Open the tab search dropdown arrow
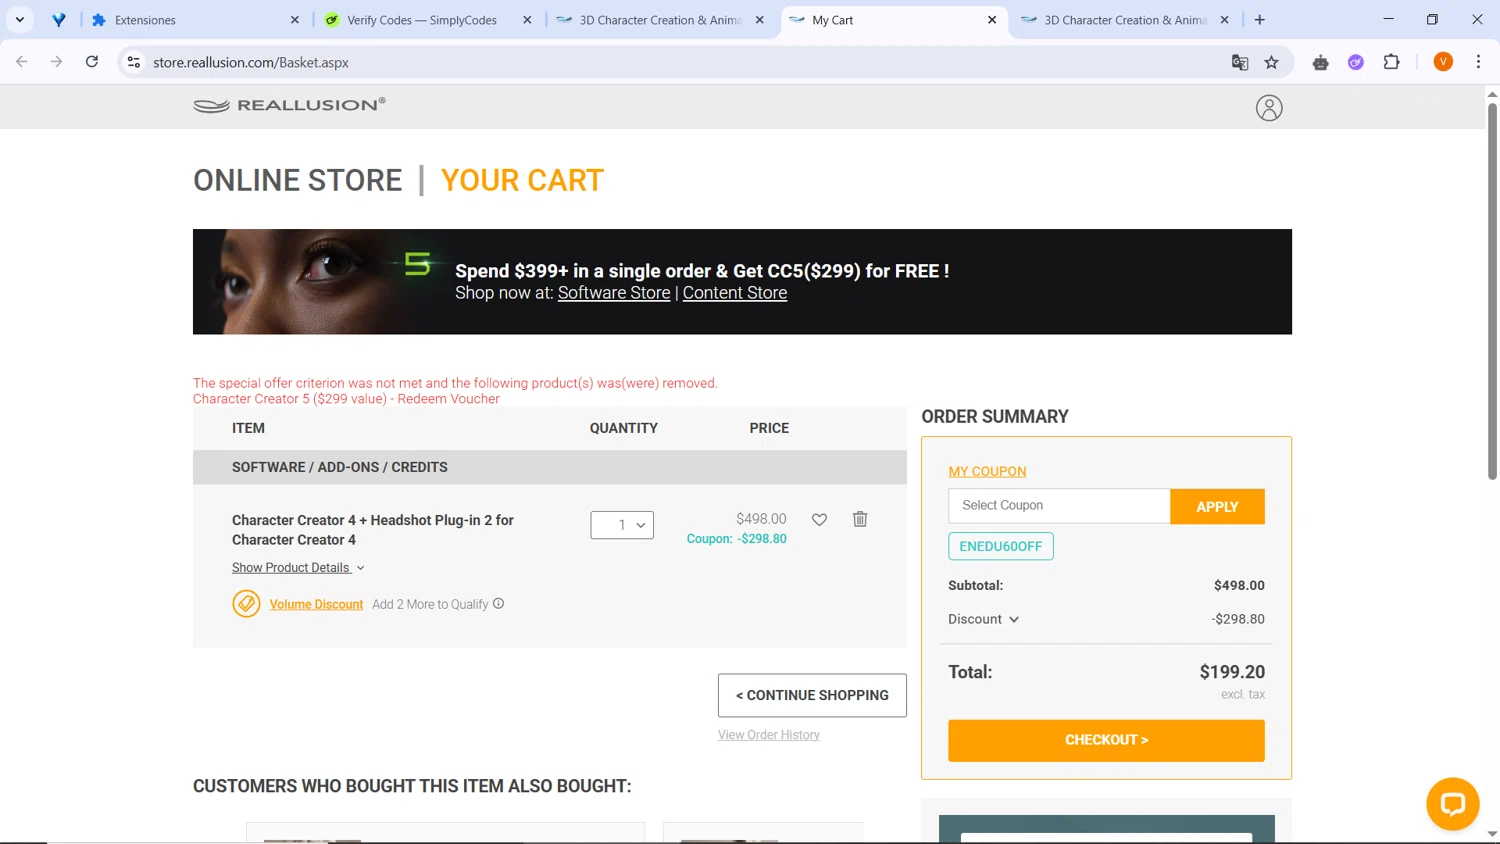Screen dimensions: 1500x844 [20, 20]
